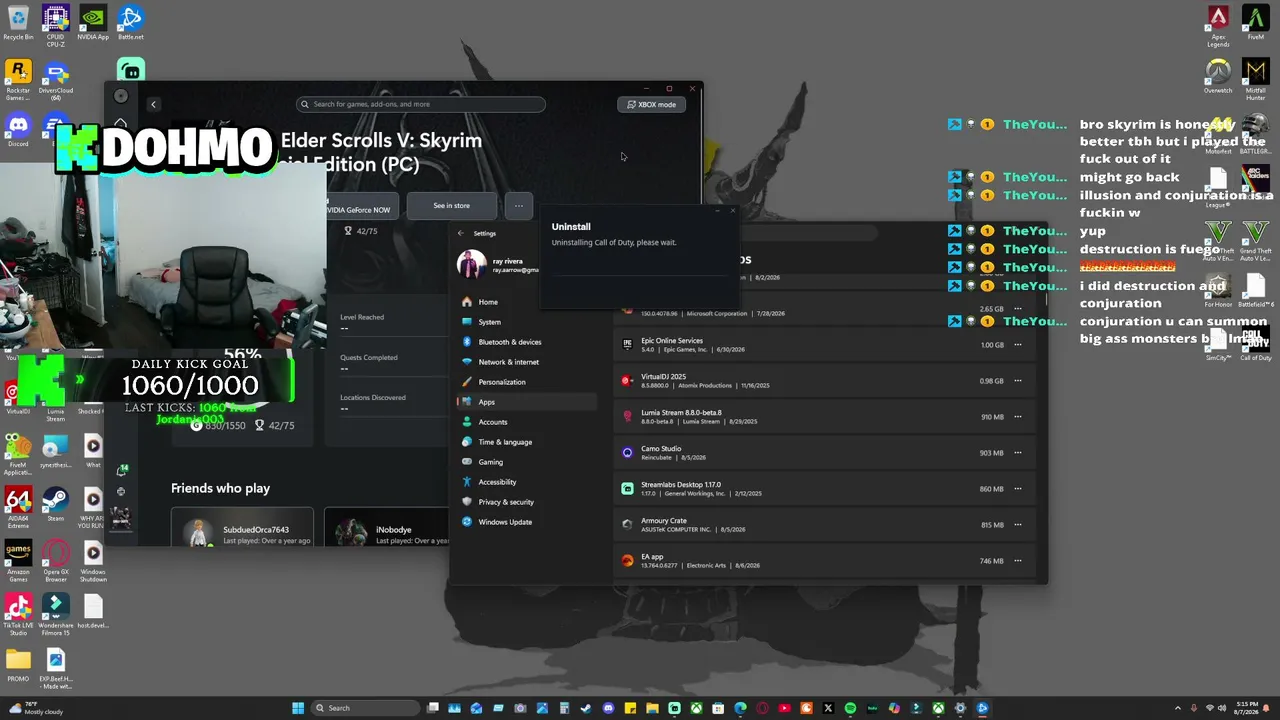Open options menu for Armoury Crate

[1018, 525]
